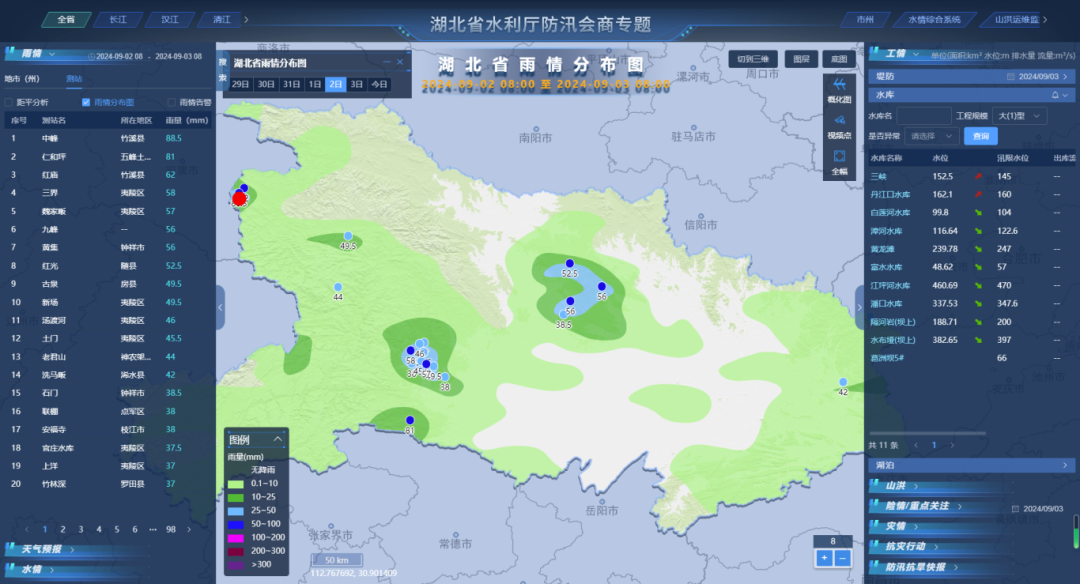Collapse left panel with map-edge arrow
The width and height of the screenshot is (1080, 584).
point(220,307)
